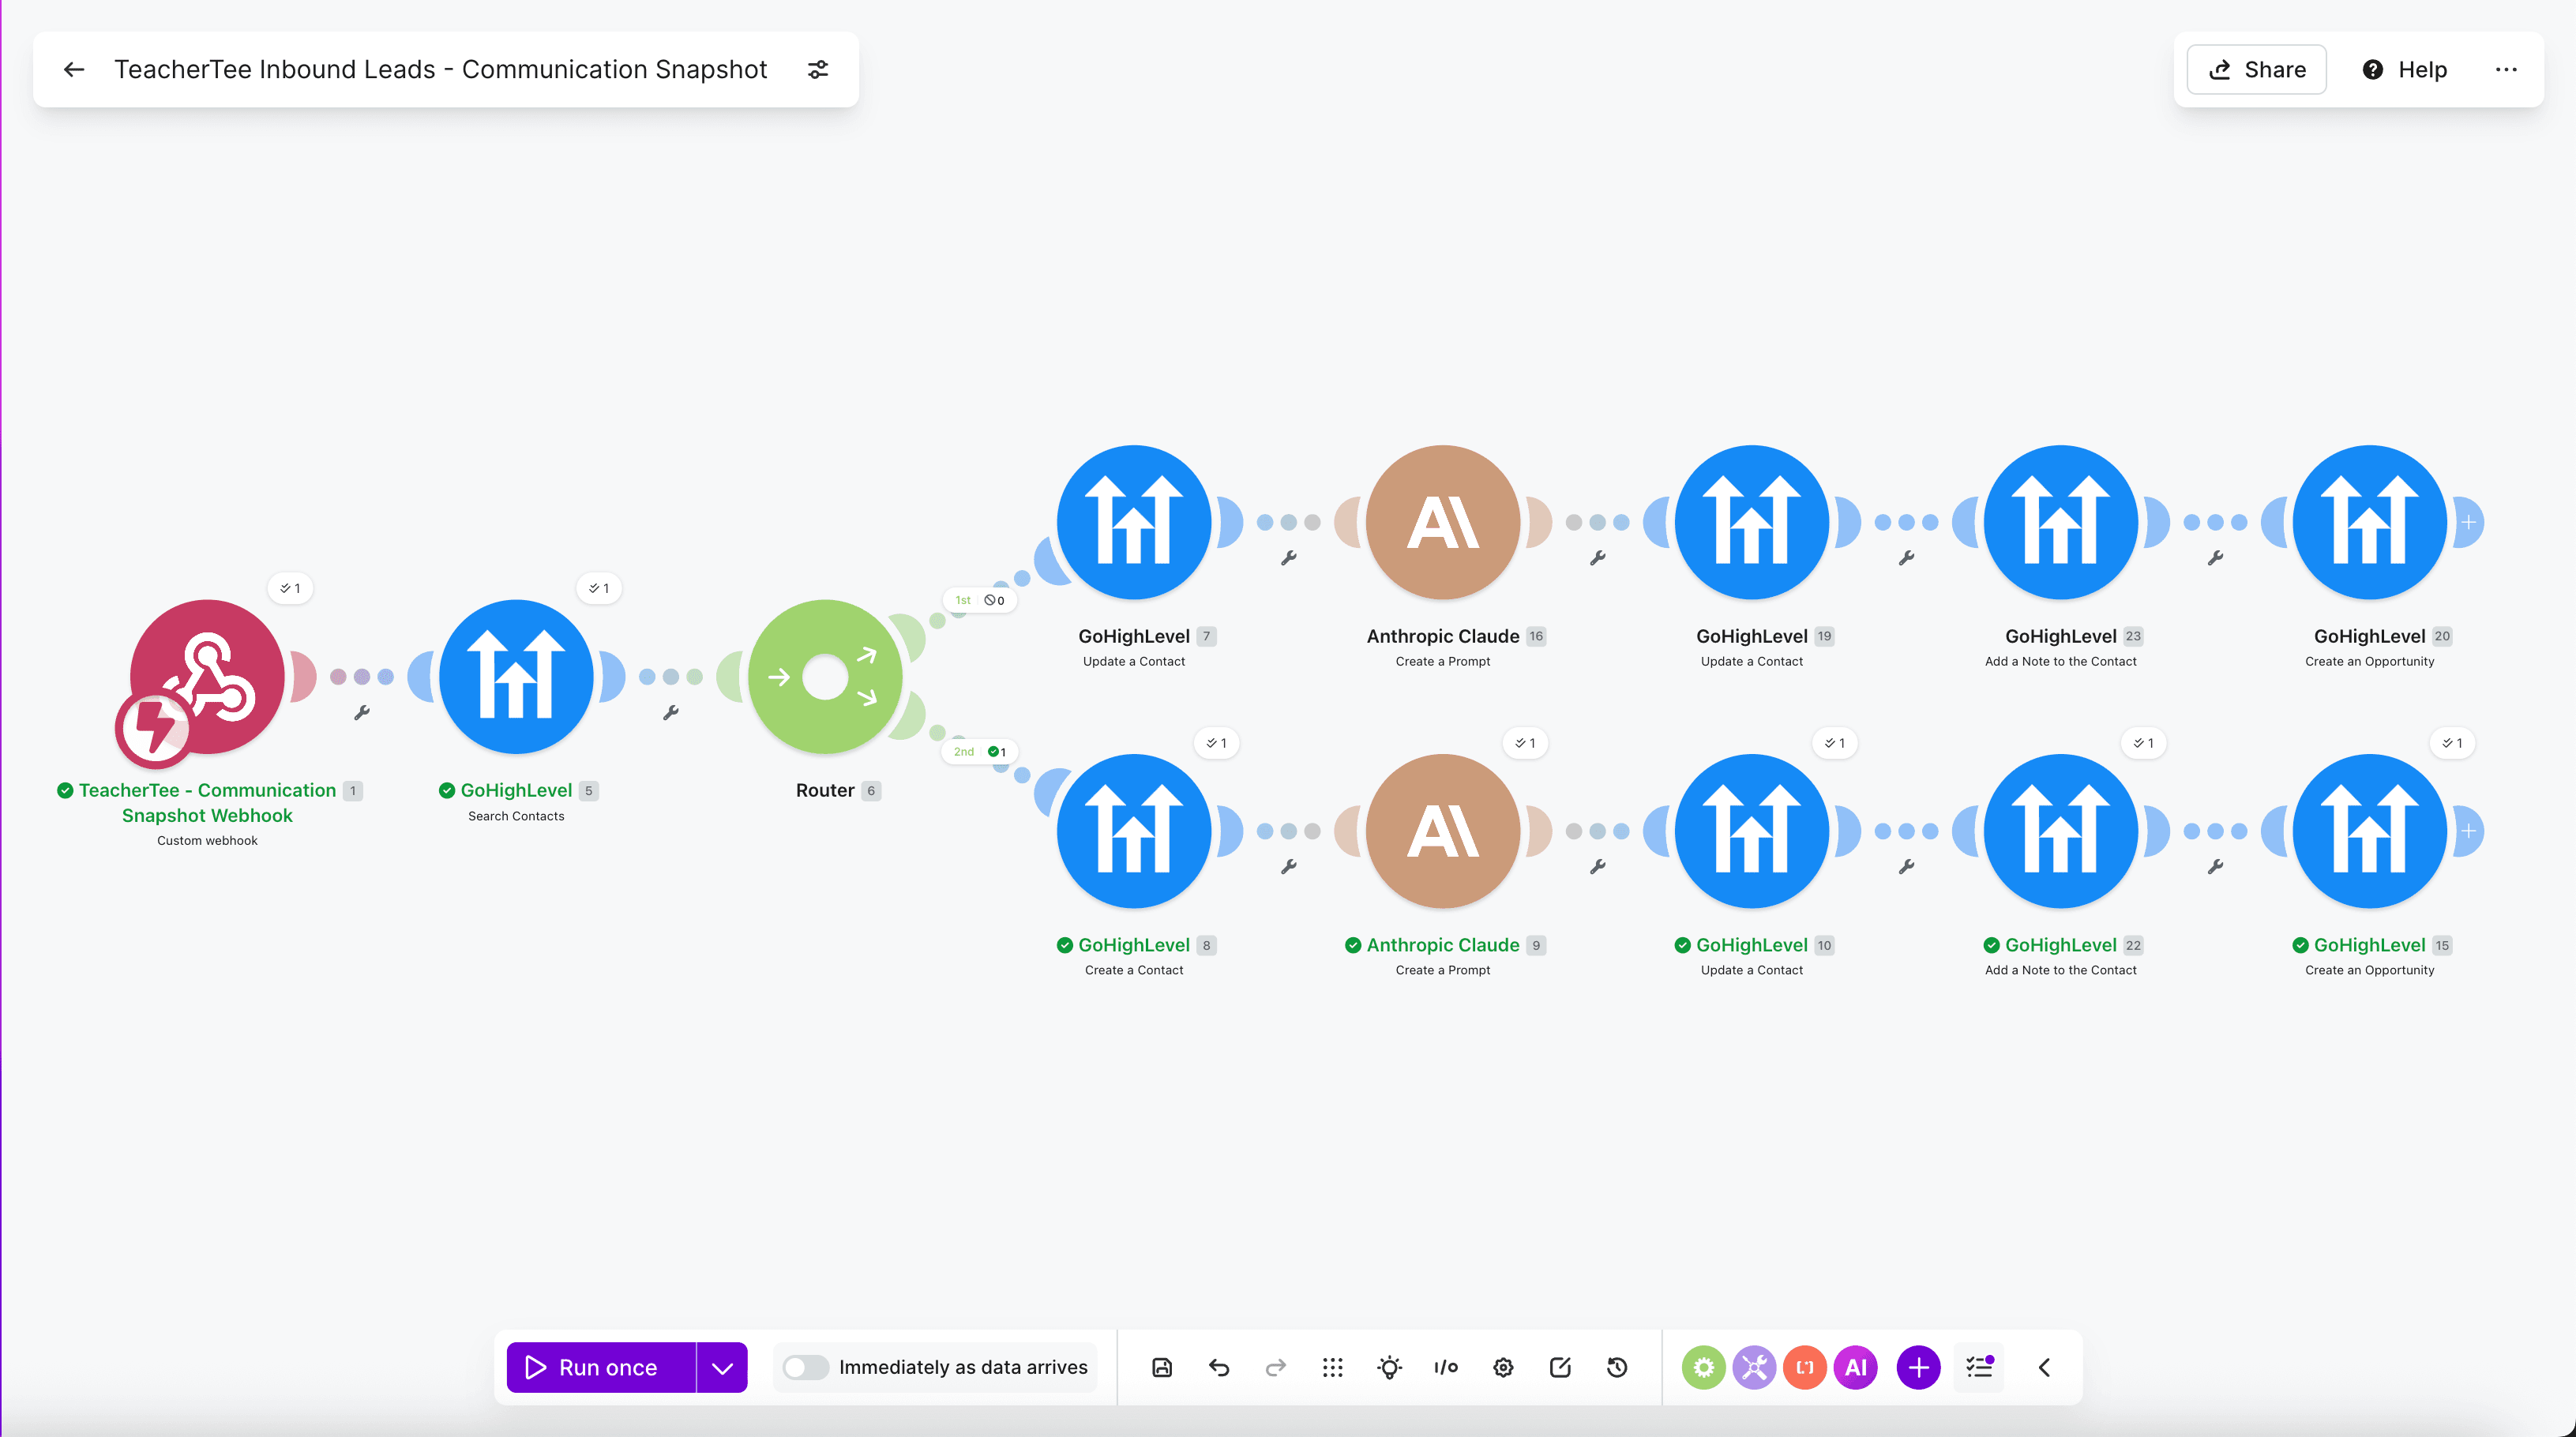Expand the Run once dropdown arrow

tap(722, 1367)
